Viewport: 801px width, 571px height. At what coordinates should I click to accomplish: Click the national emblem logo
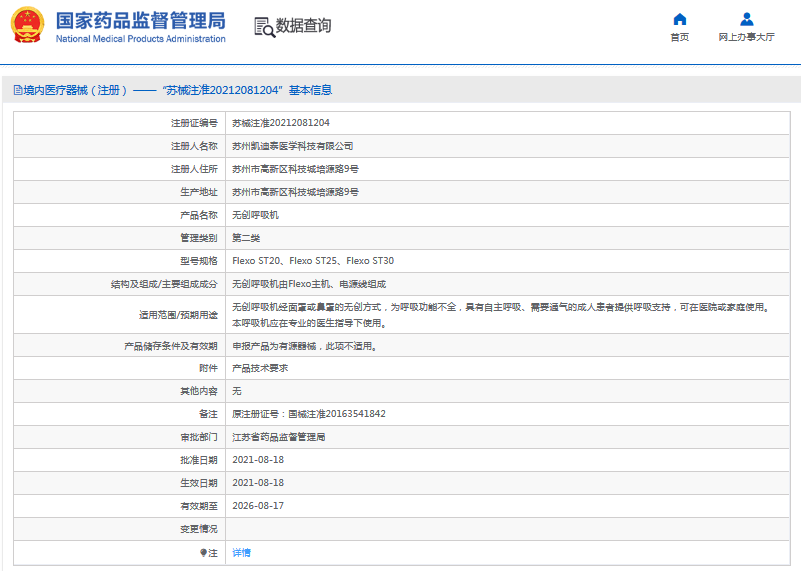[28, 25]
